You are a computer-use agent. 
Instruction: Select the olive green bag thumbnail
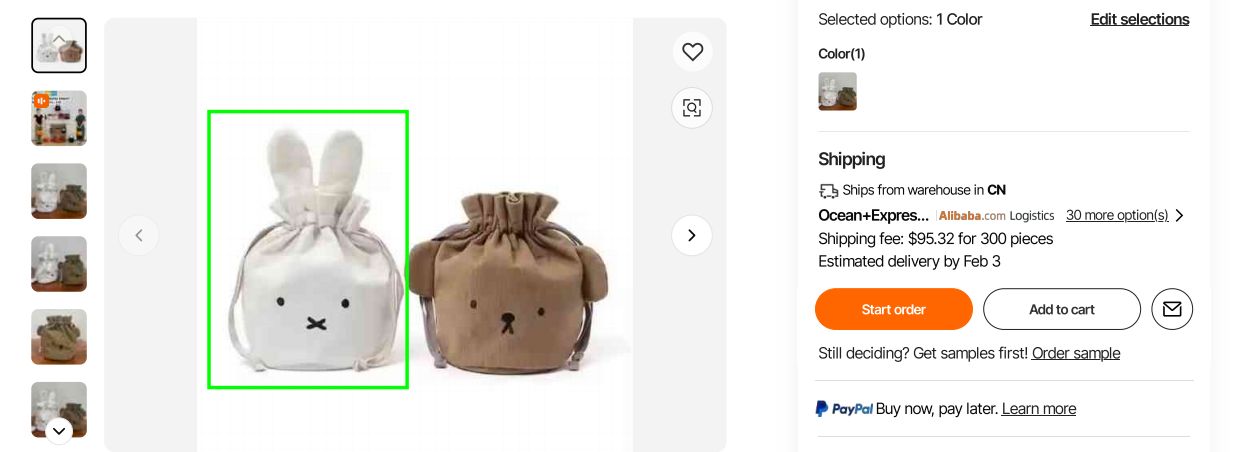tap(59, 336)
